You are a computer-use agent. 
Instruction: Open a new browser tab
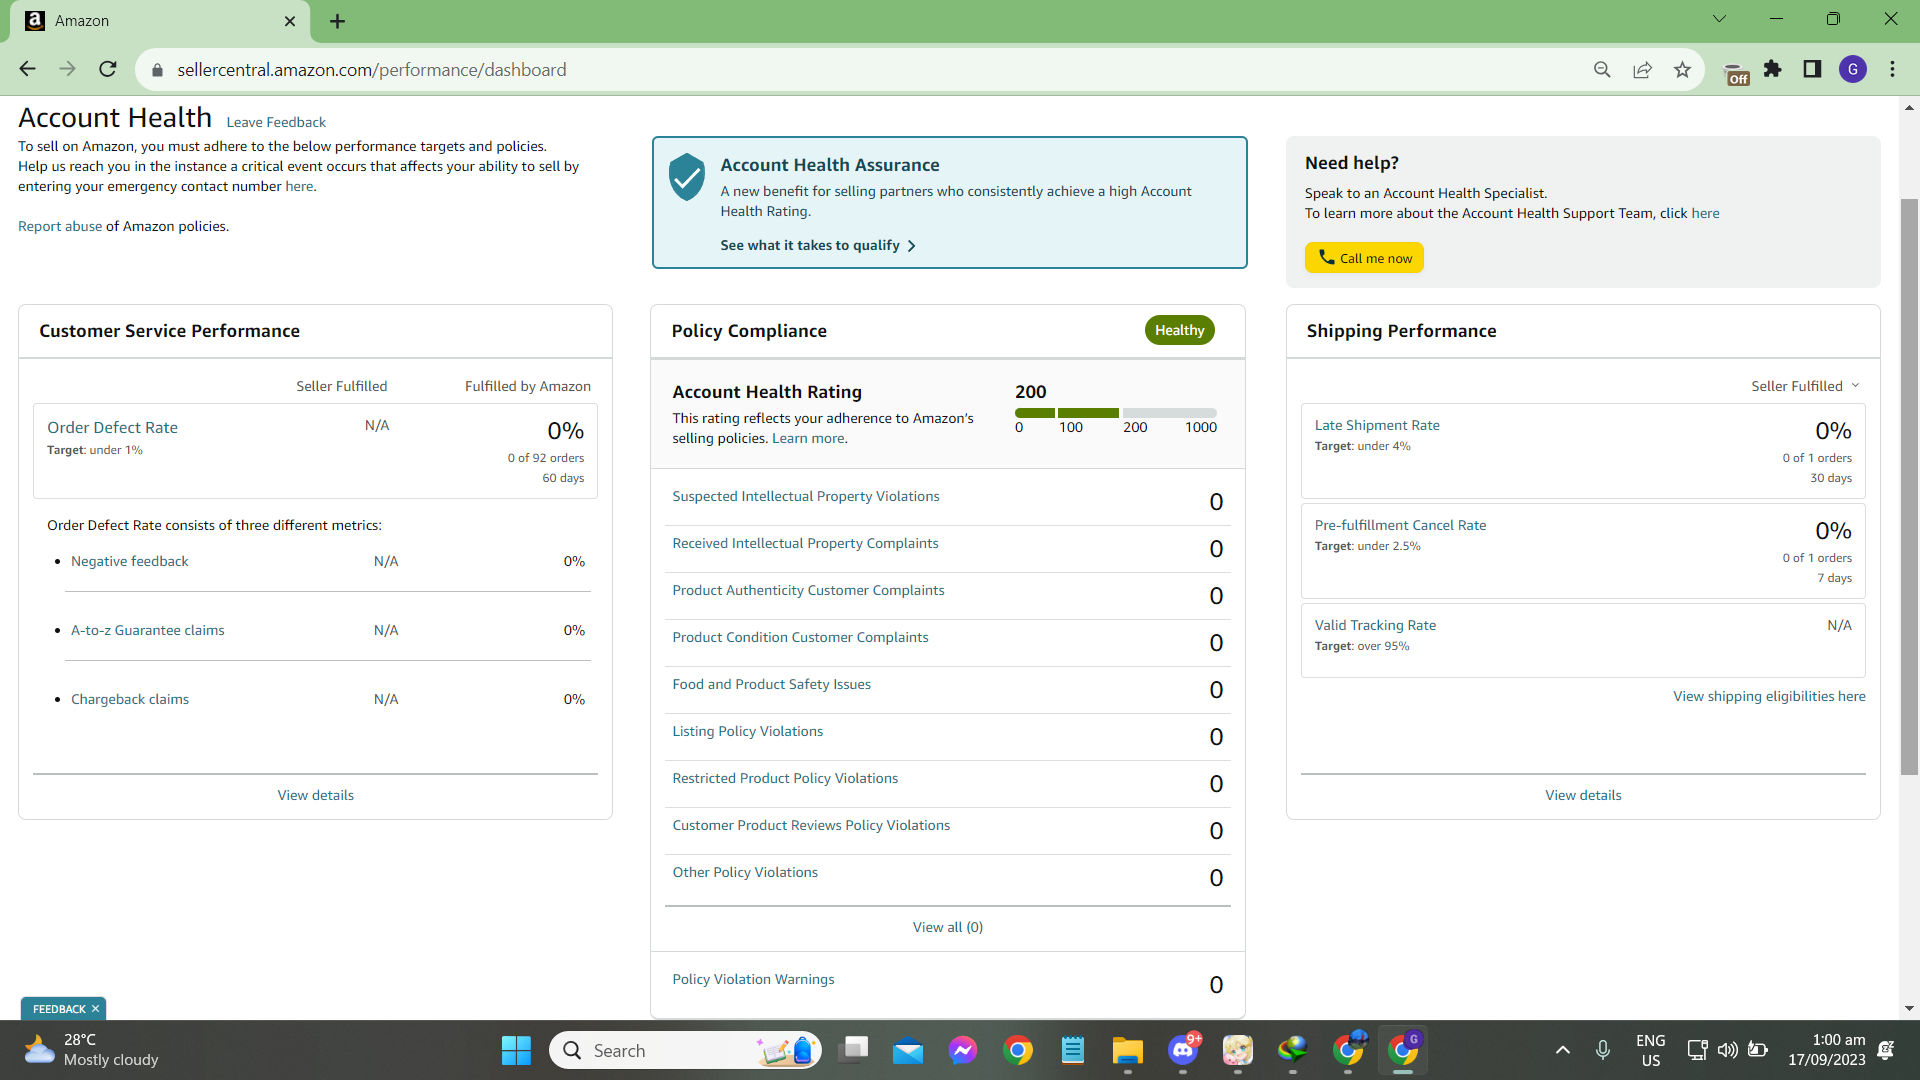coord(337,21)
